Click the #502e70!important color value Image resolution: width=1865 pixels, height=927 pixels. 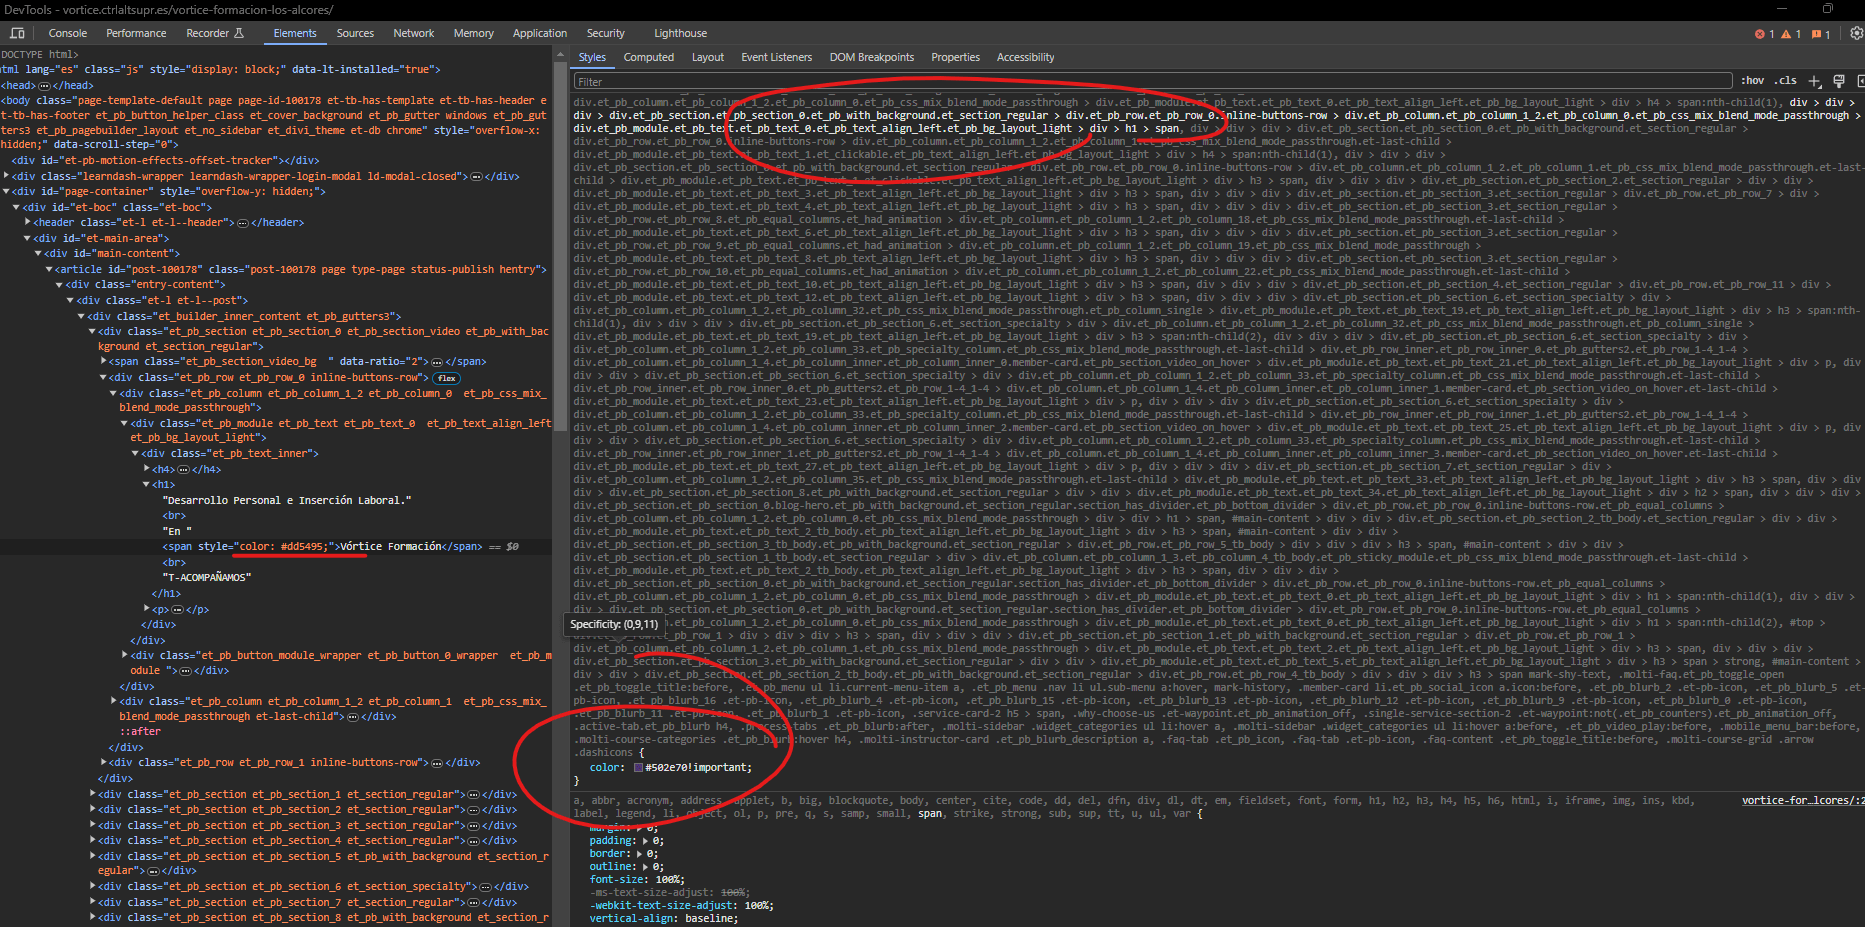coord(699,768)
